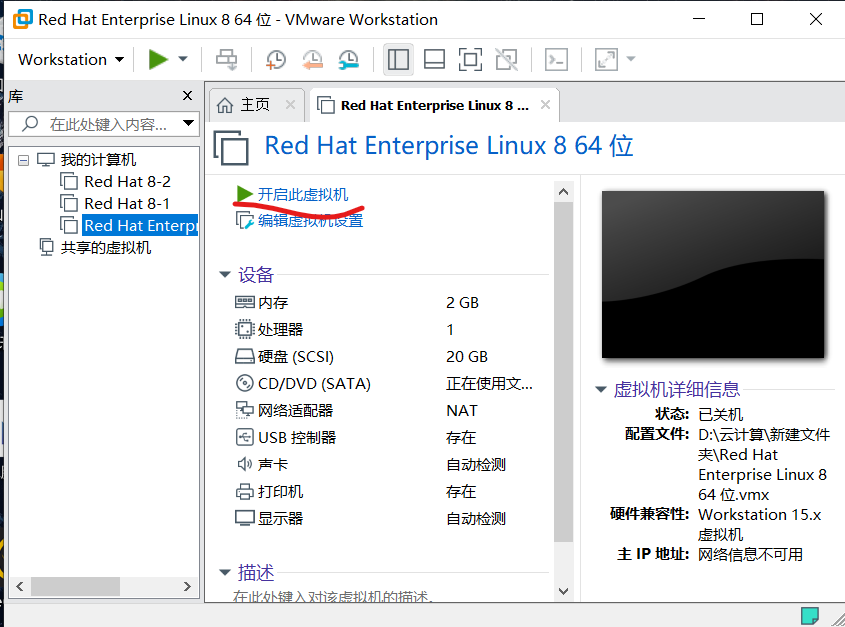Open the 网络适配器 device setting
The image size is (845, 627).
[x=284, y=410]
